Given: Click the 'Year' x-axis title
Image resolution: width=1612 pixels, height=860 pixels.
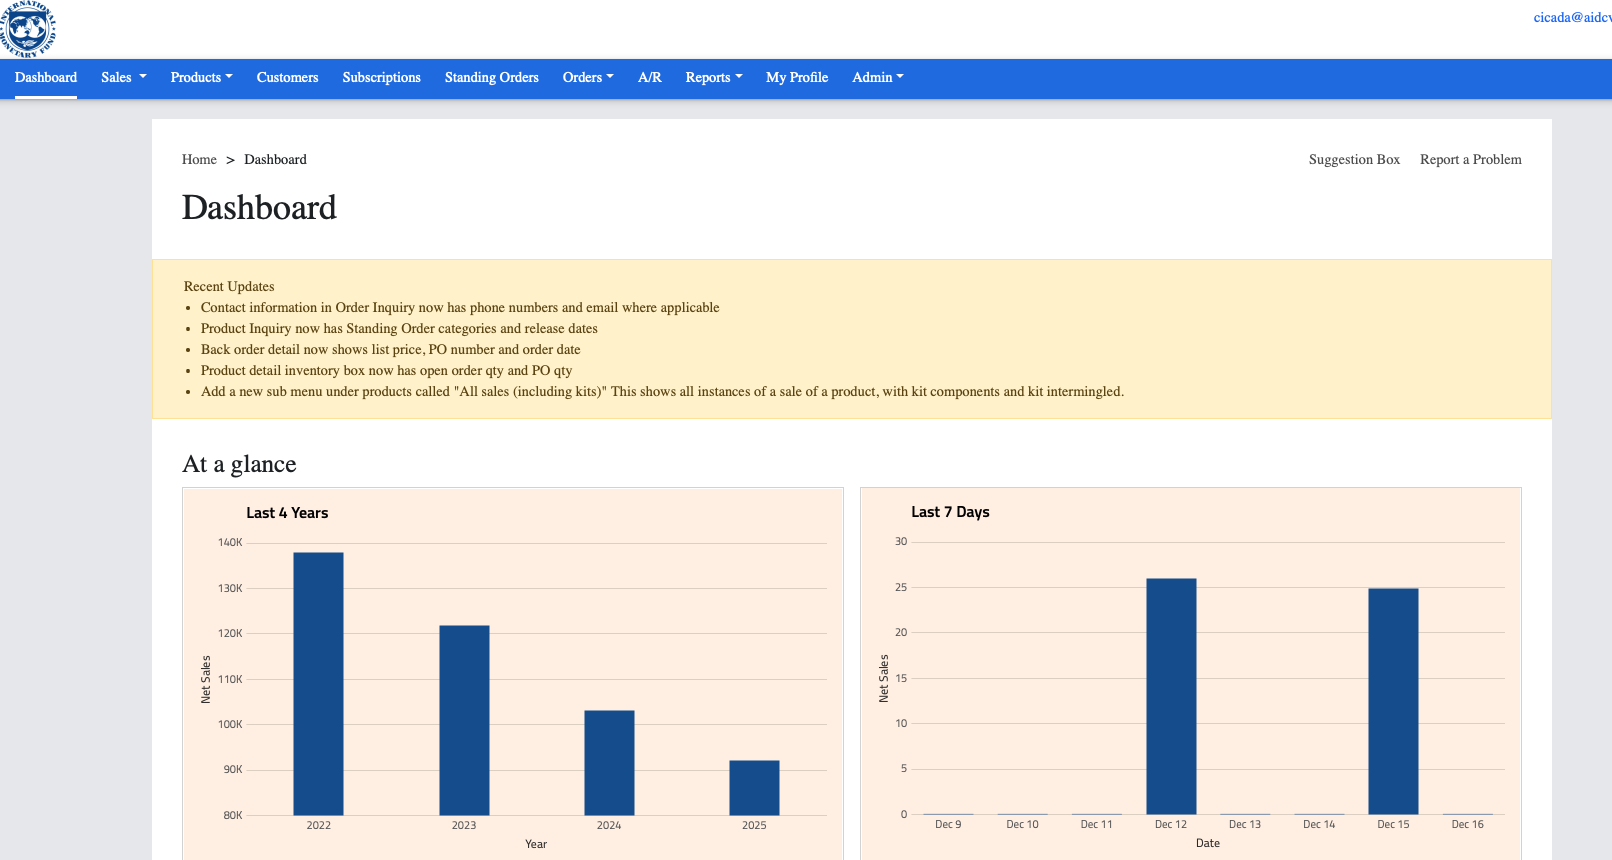Looking at the screenshot, I should (x=536, y=844).
